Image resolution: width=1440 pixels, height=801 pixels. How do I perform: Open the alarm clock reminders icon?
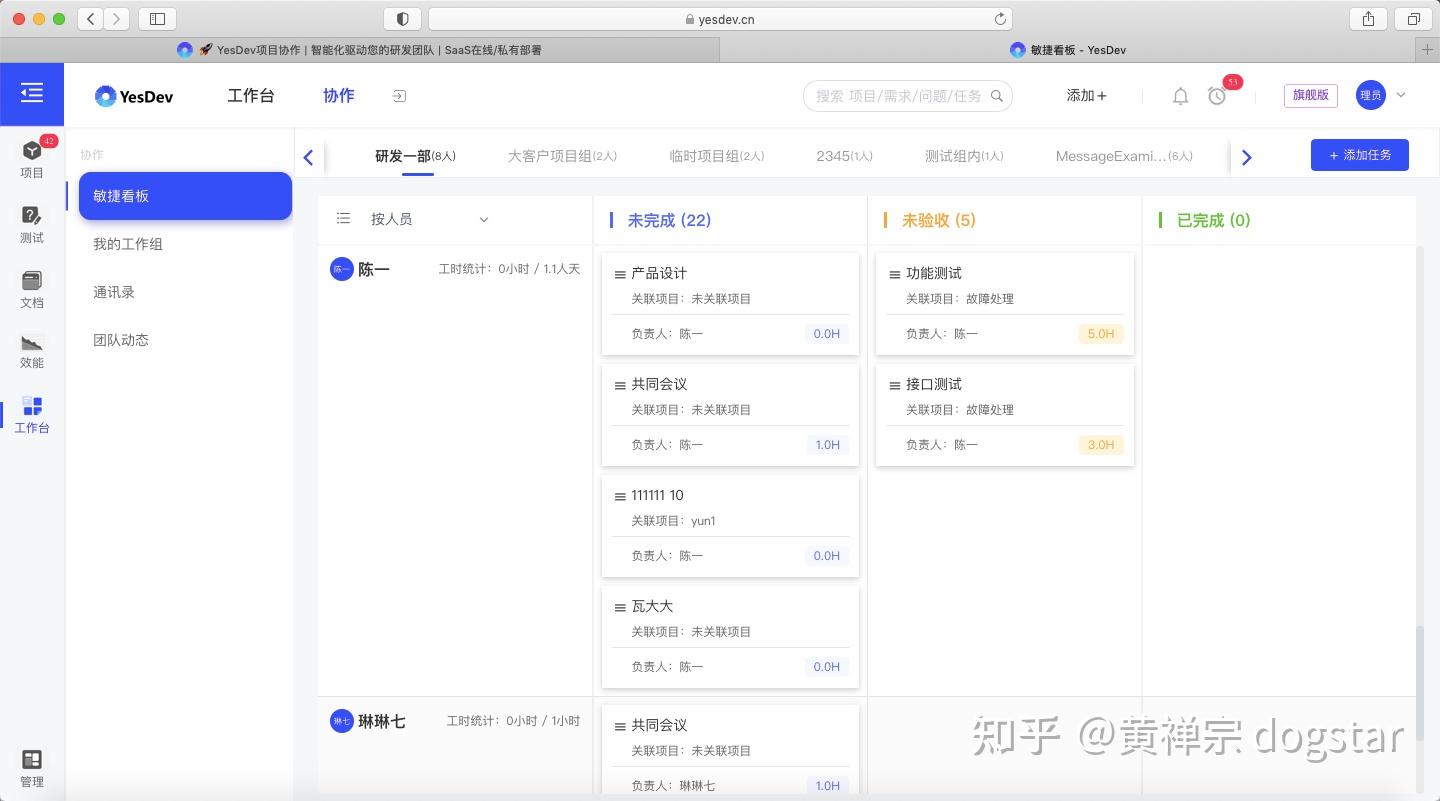[x=1217, y=96]
